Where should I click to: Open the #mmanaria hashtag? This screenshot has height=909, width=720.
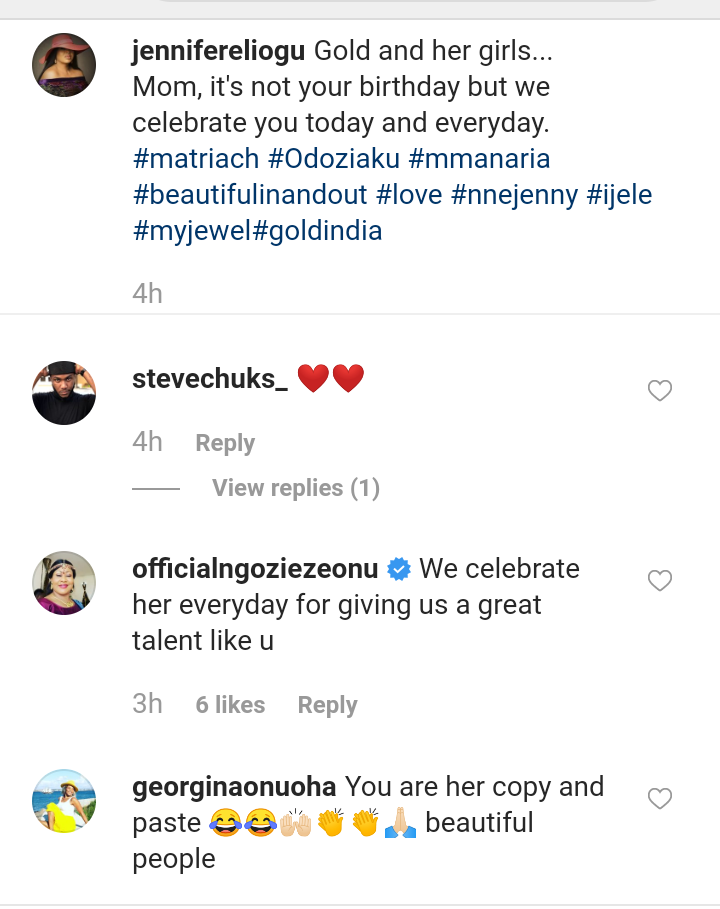(x=480, y=159)
